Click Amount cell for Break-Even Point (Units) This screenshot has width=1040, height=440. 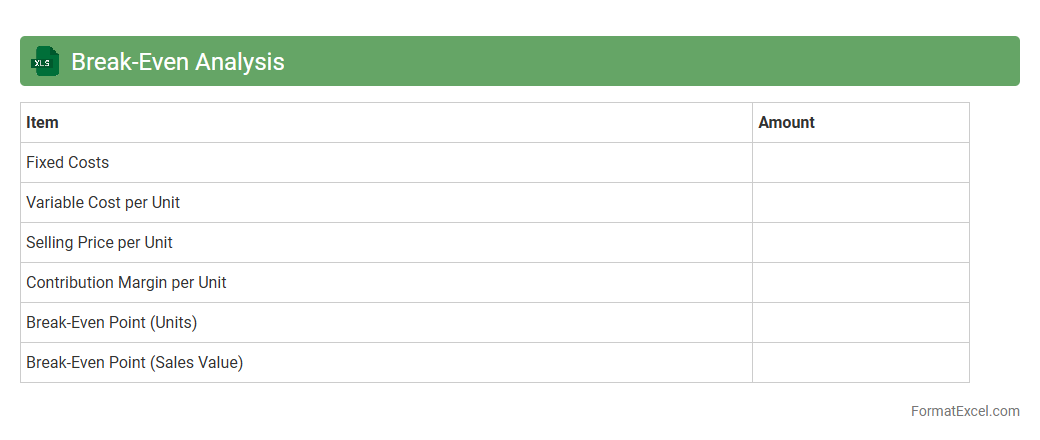tap(860, 323)
